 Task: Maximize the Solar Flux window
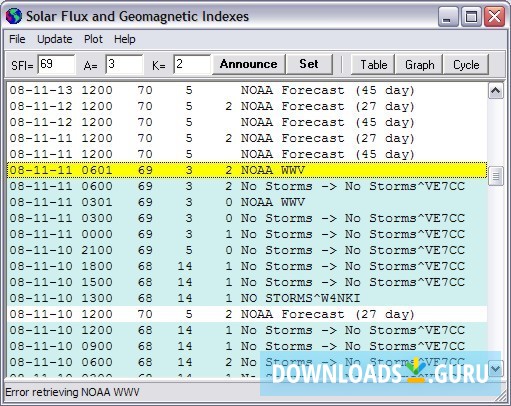click(471, 17)
